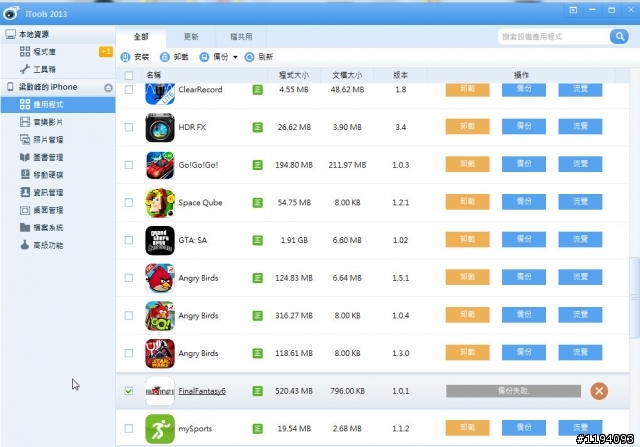Open the Applications (應用程式) sidebar item
The width and height of the screenshot is (640, 447).
pyautogui.click(x=58, y=105)
